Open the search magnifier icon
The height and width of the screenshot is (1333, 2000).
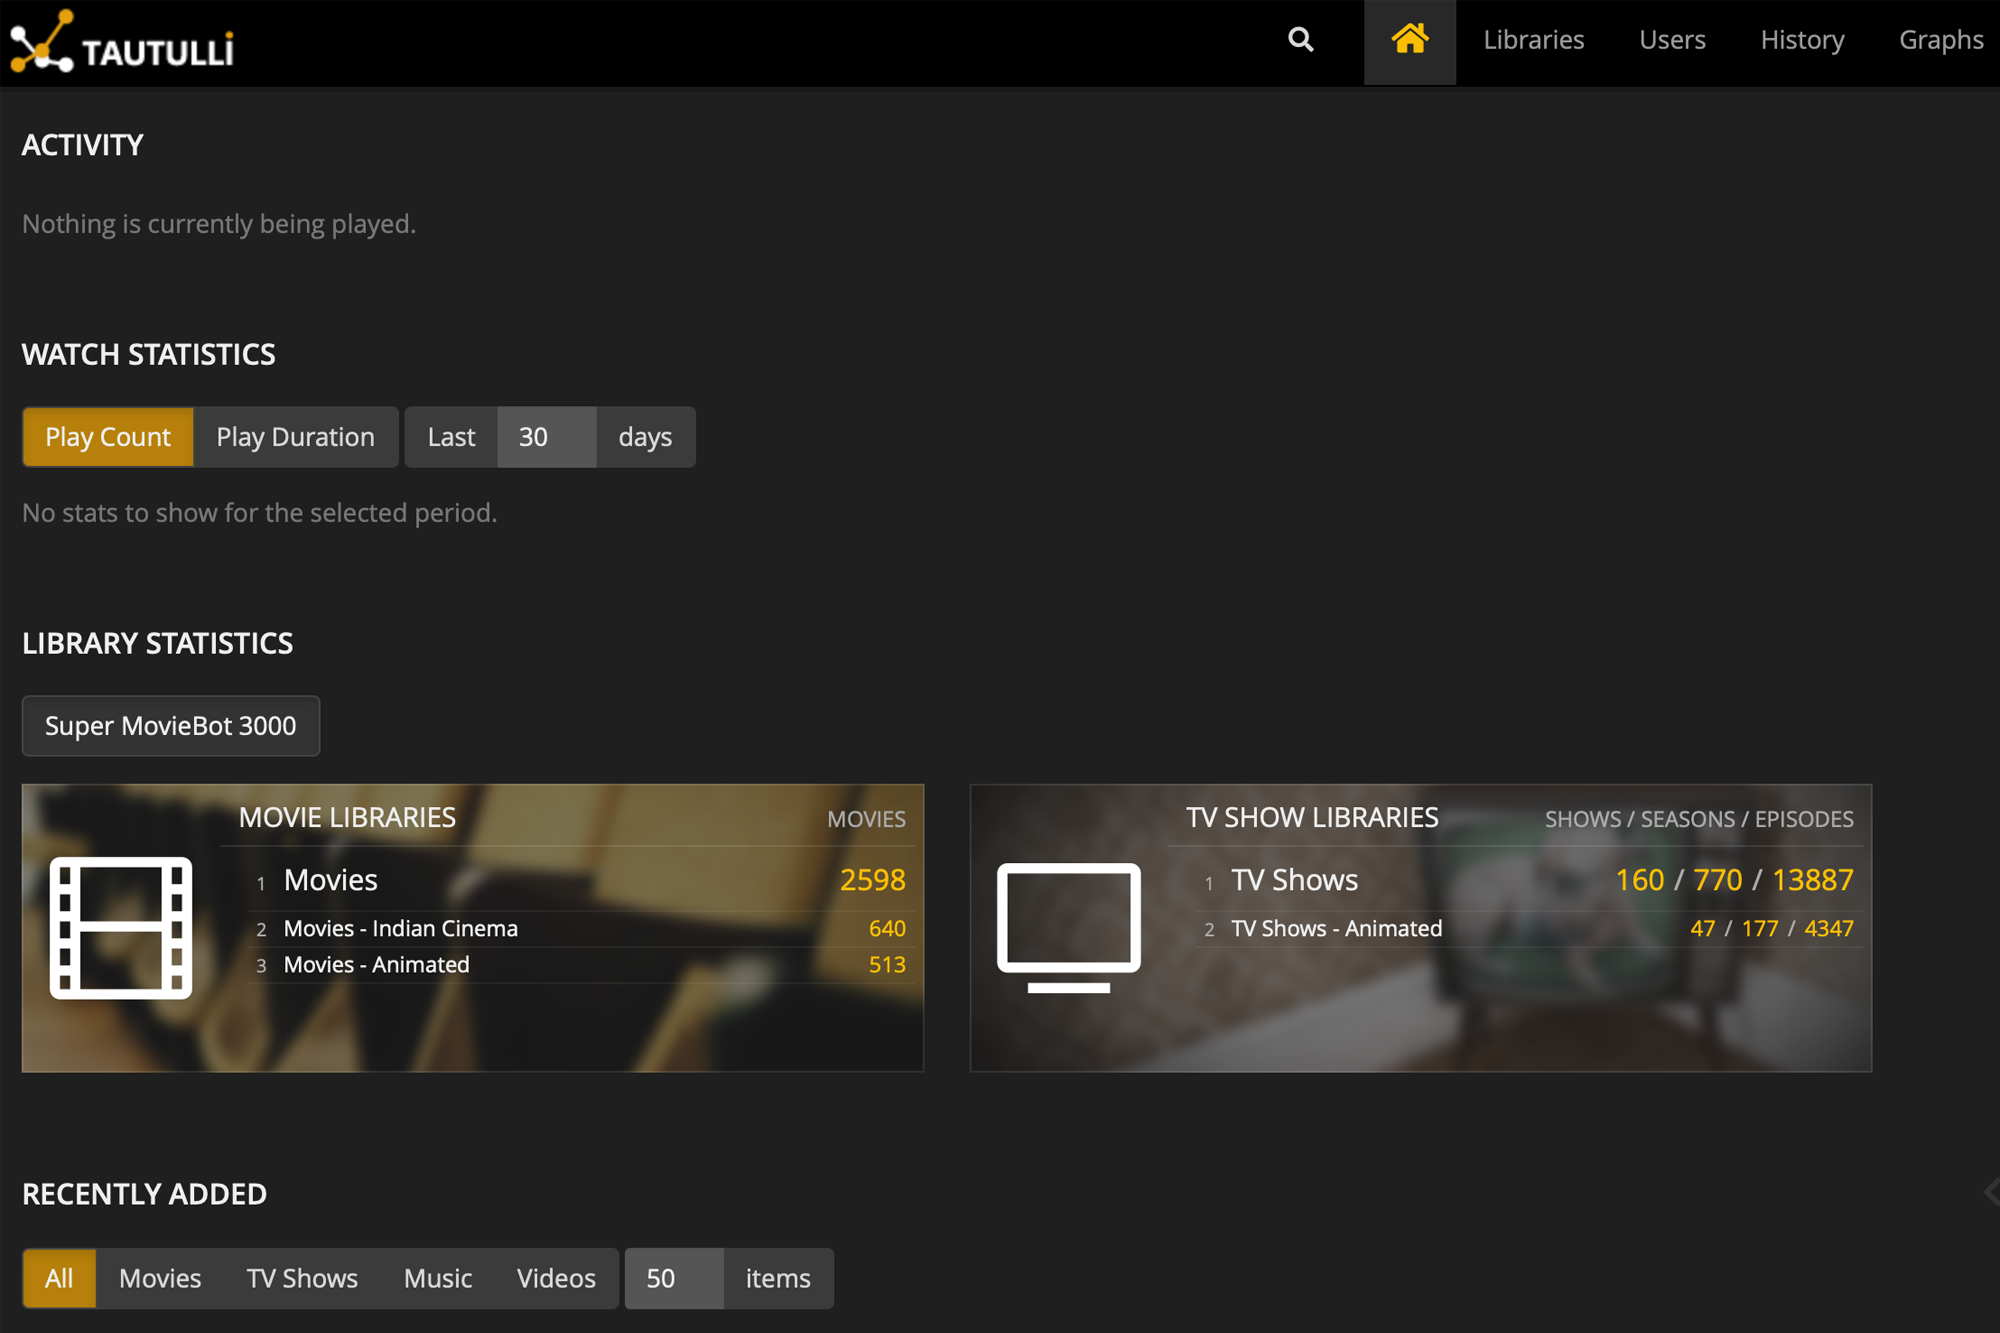click(1300, 40)
